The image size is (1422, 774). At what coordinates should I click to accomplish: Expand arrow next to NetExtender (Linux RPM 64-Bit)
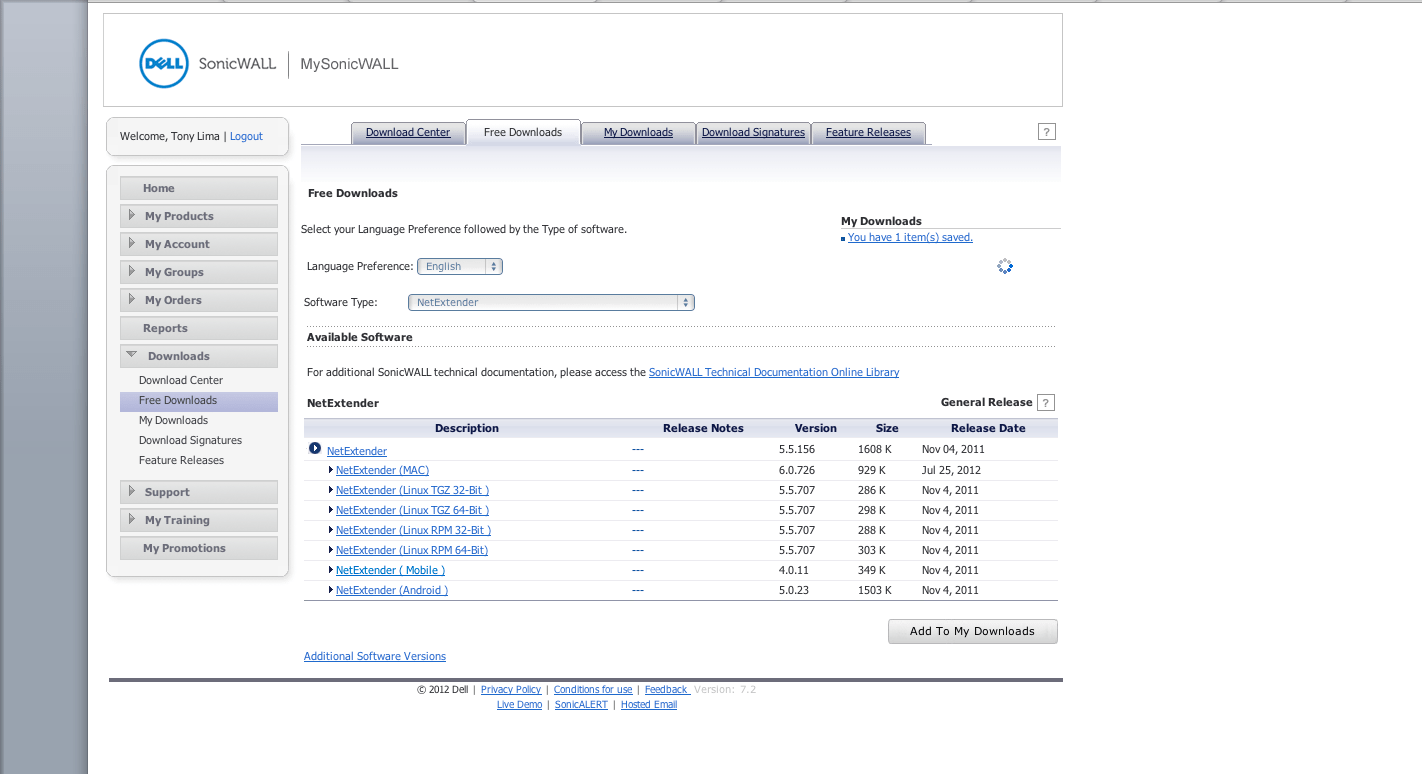click(331, 550)
